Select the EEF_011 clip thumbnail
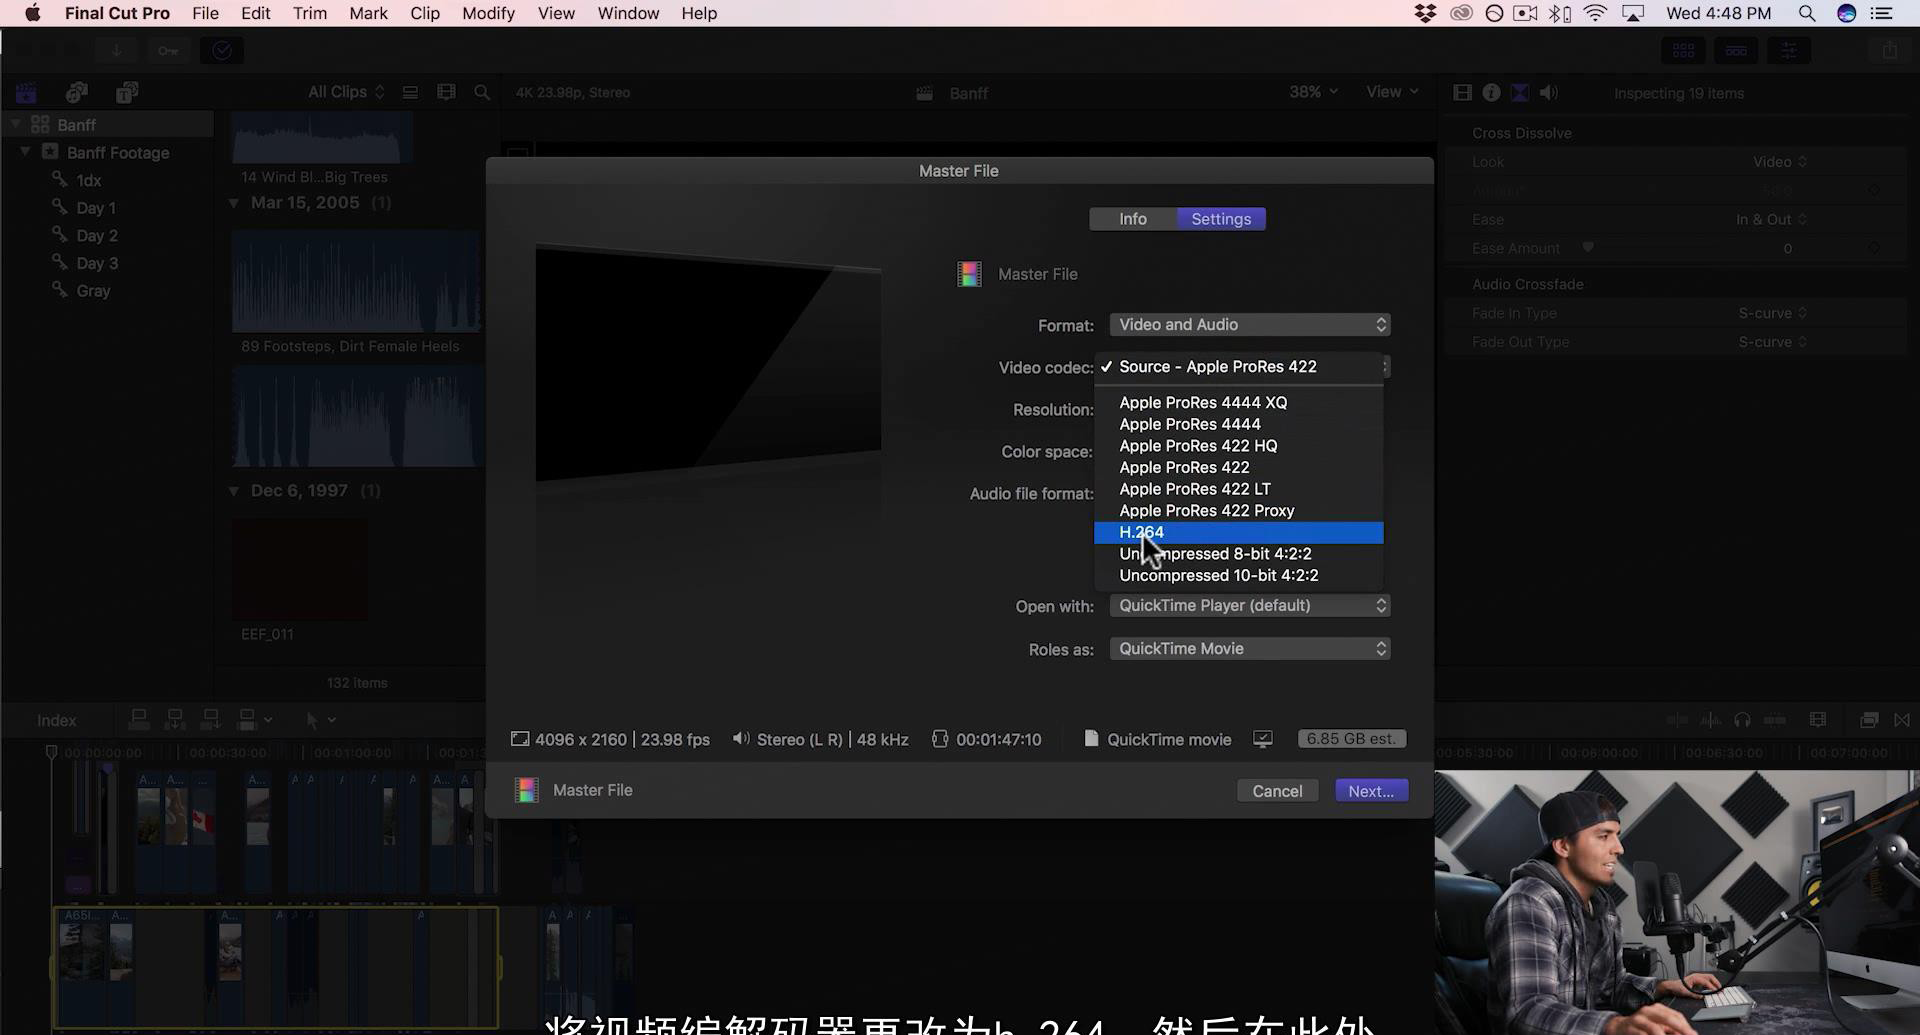This screenshot has height=1035, width=1920. pyautogui.click(x=300, y=570)
